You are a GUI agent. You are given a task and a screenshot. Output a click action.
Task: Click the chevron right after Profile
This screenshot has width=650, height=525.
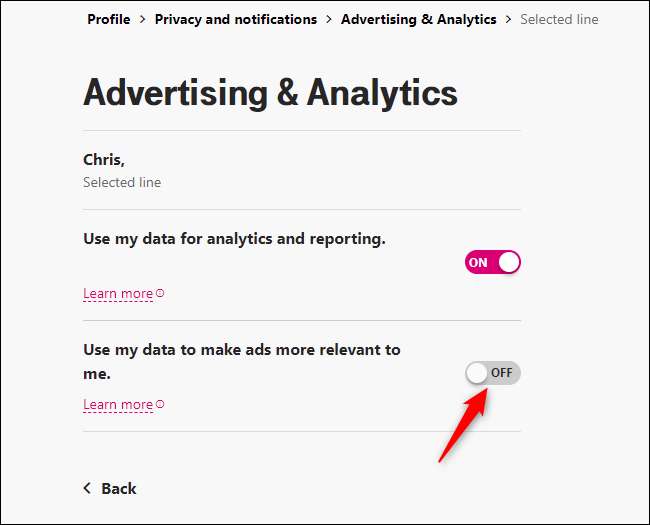(x=143, y=19)
